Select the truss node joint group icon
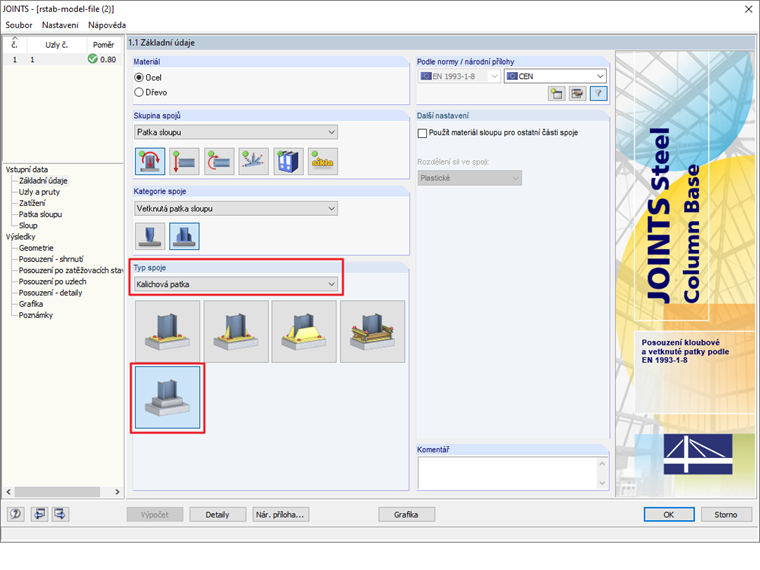This screenshot has height=570, width=760. pos(253,161)
